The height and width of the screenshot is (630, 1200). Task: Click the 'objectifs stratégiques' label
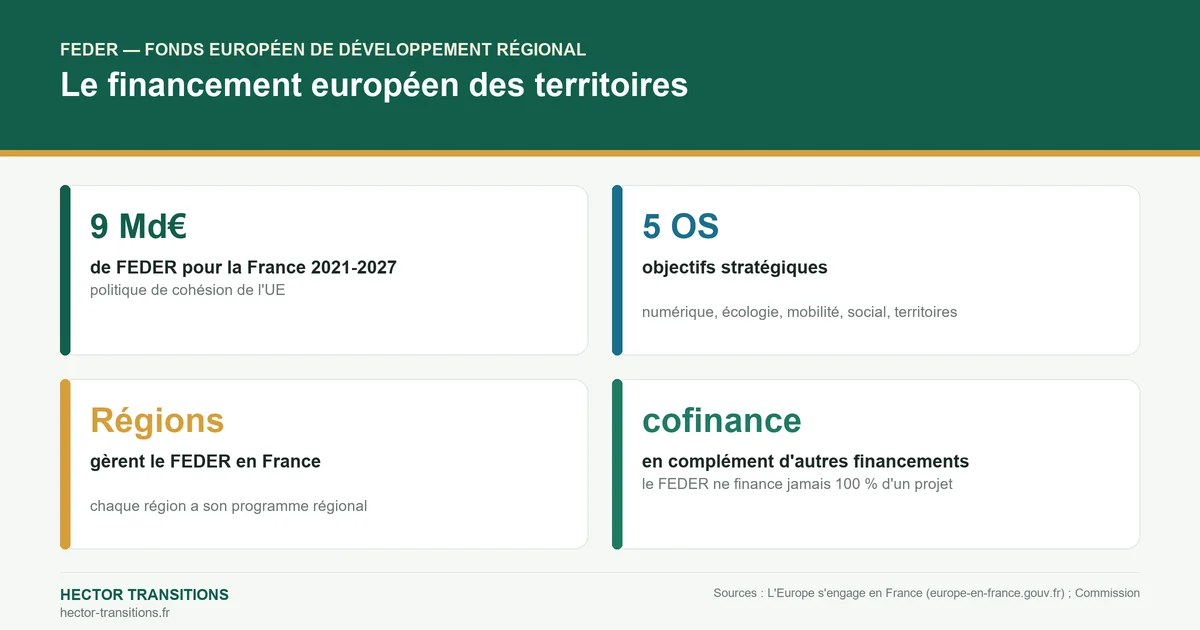tap(734, 268)
